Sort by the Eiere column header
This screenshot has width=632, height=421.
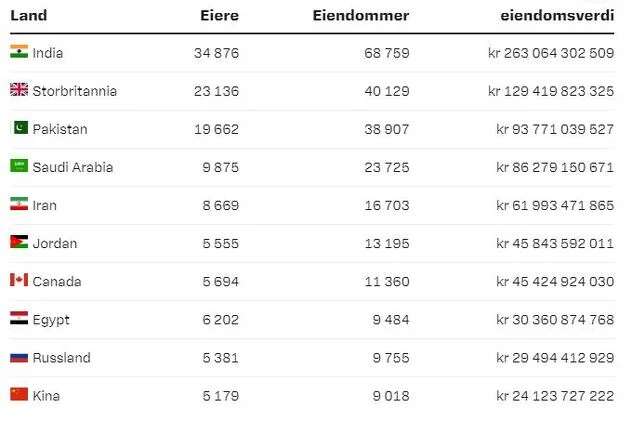(x=220, y=15)
